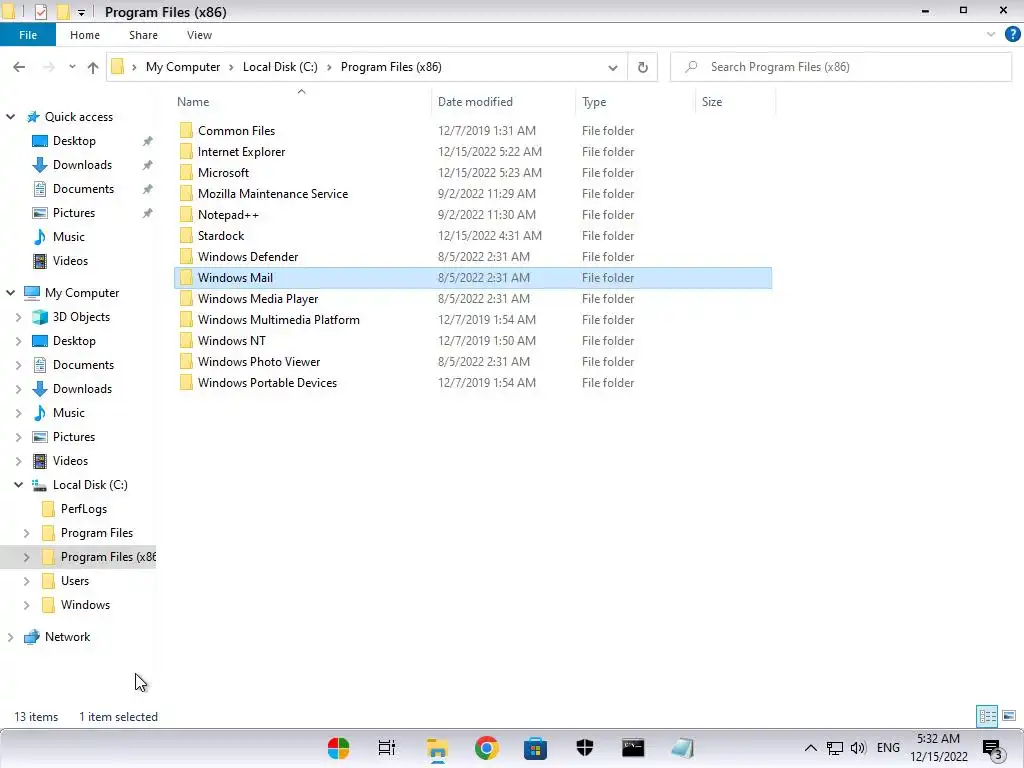Viewport: 1024px width, 768px height.
Task: Click the volume speaker tray icon
Action: 858,748
